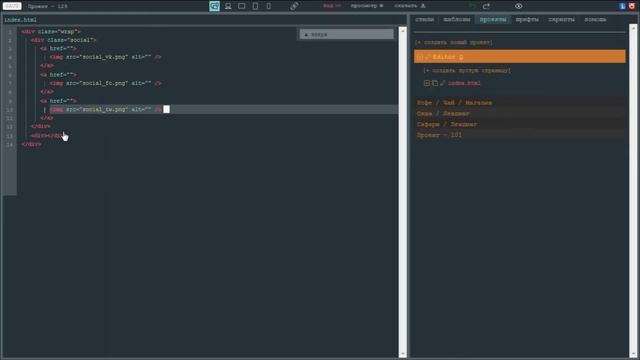Expand the plus box beside index.html
This screenshot has width=640, height=360.
click(427, 83)
